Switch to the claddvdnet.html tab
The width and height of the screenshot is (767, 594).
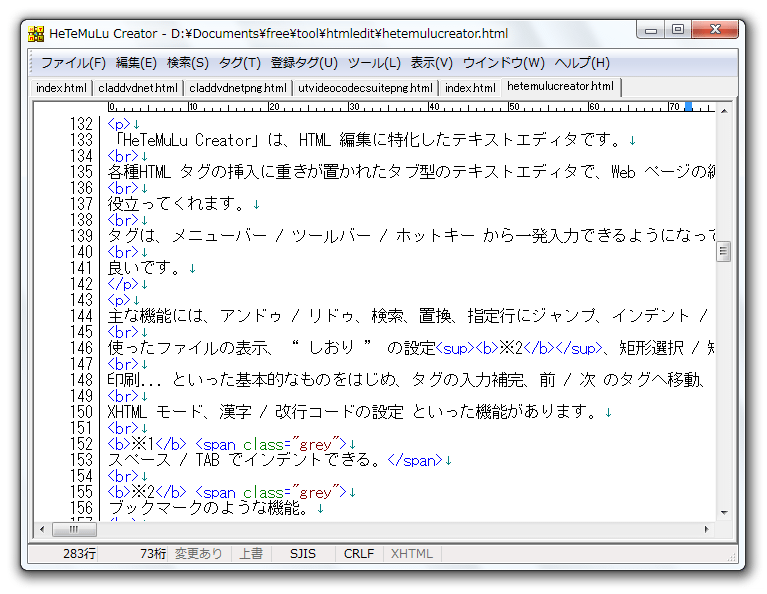pyautogui.click(x=137, y=88)
